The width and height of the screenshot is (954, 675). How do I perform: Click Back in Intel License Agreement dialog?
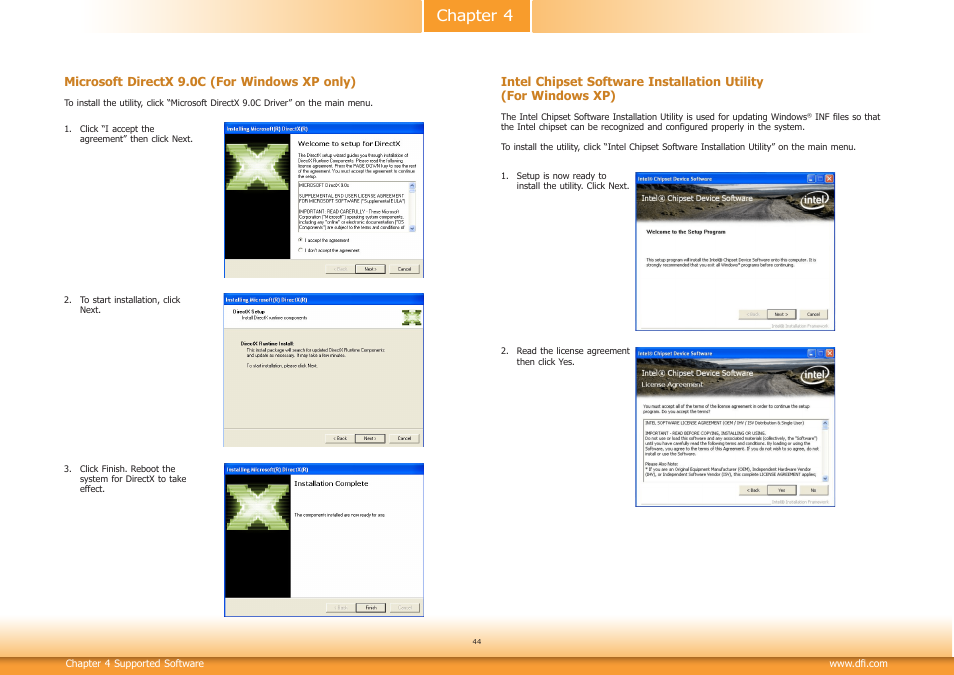pyautogui.click(x=753, y=490)
